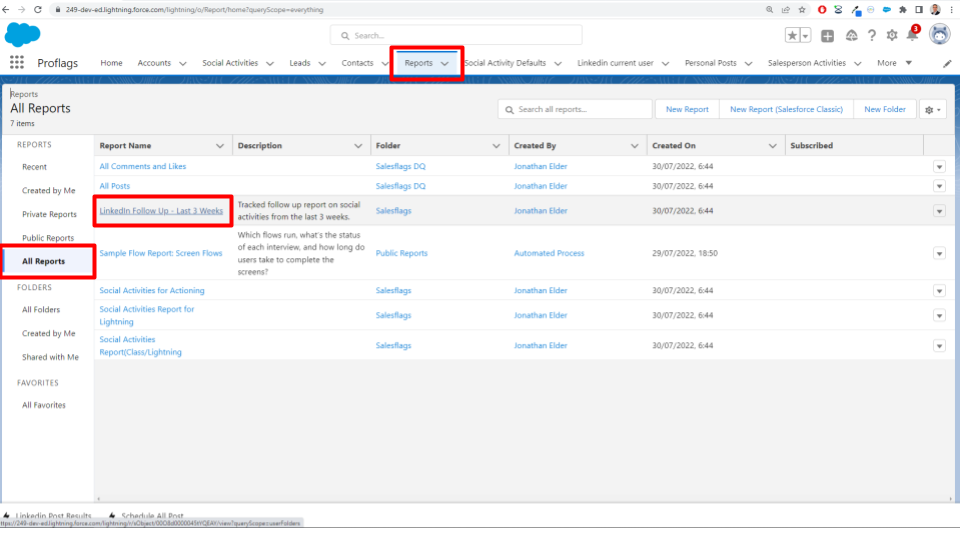
Task: Click the browser address bar
Action: [404, 10]
